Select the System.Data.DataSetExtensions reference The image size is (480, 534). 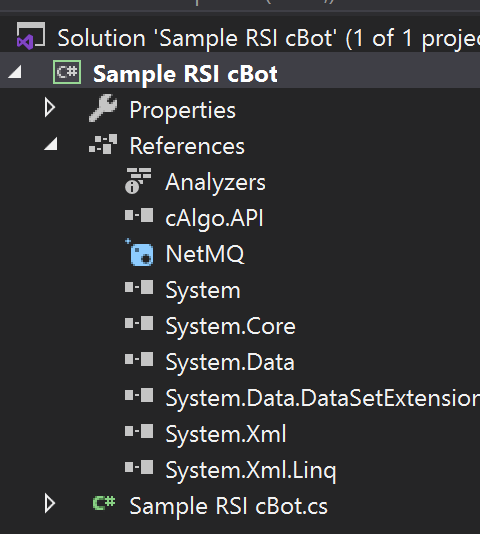point(323,398)
